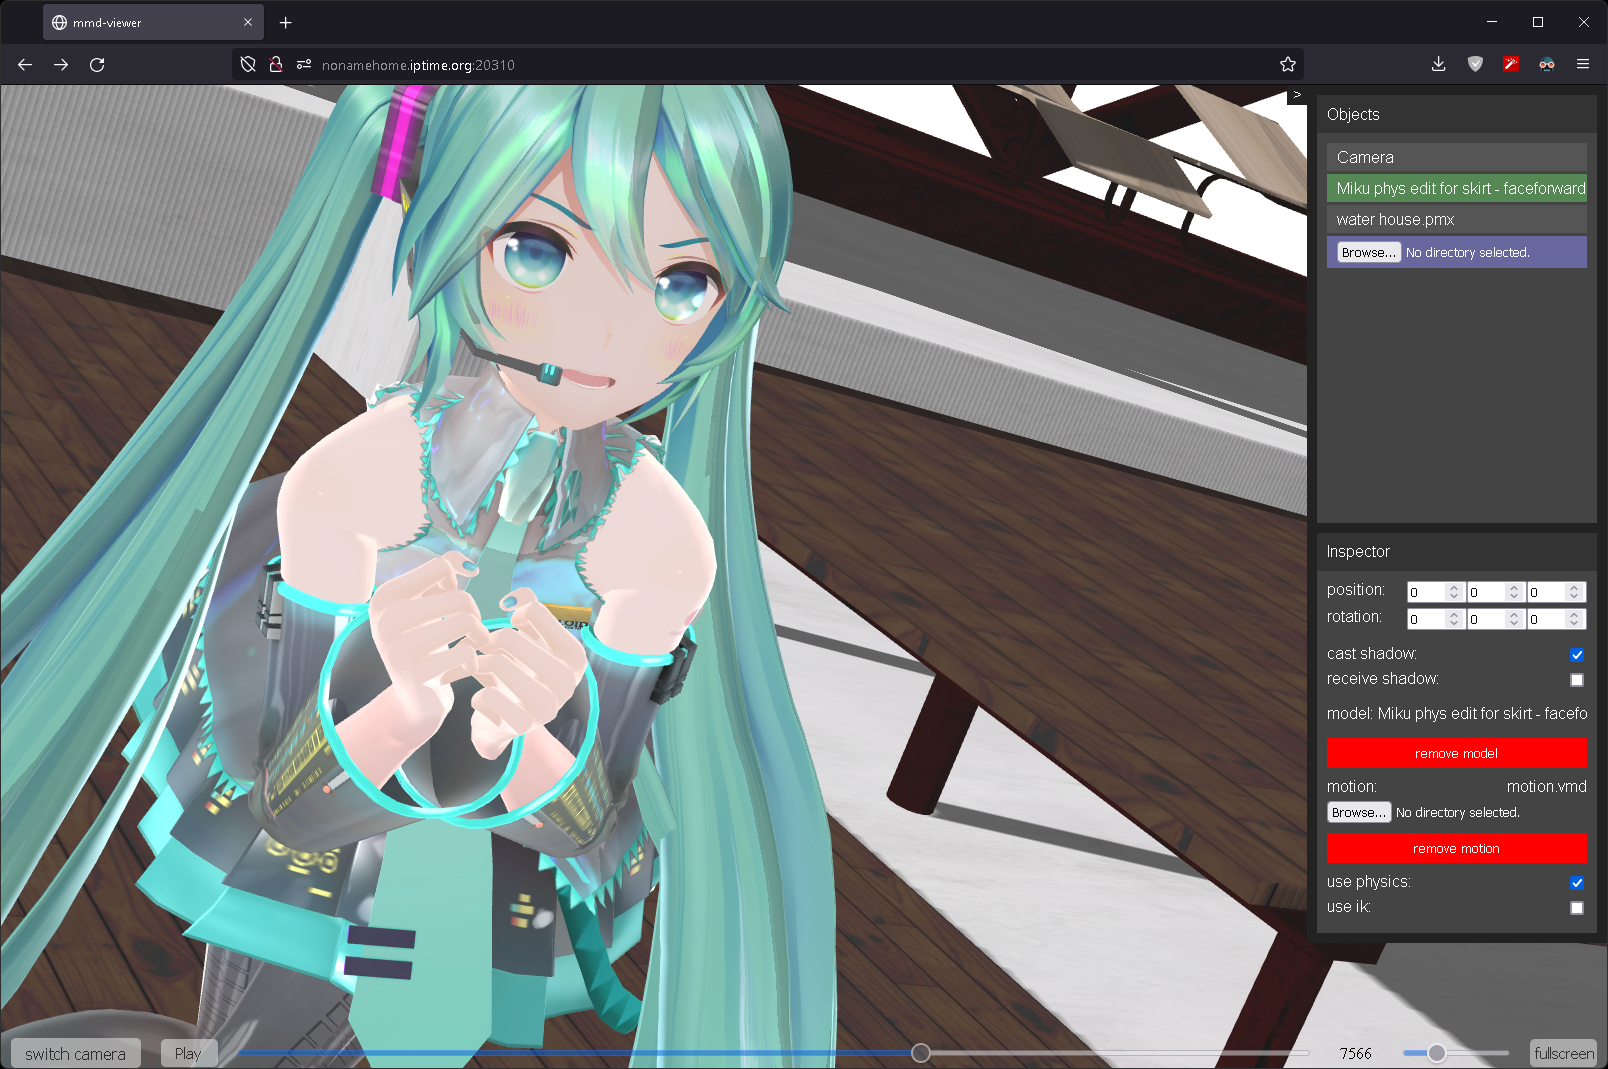
Task: Click the insecure connection lock icon
Action: pos(276,65)
